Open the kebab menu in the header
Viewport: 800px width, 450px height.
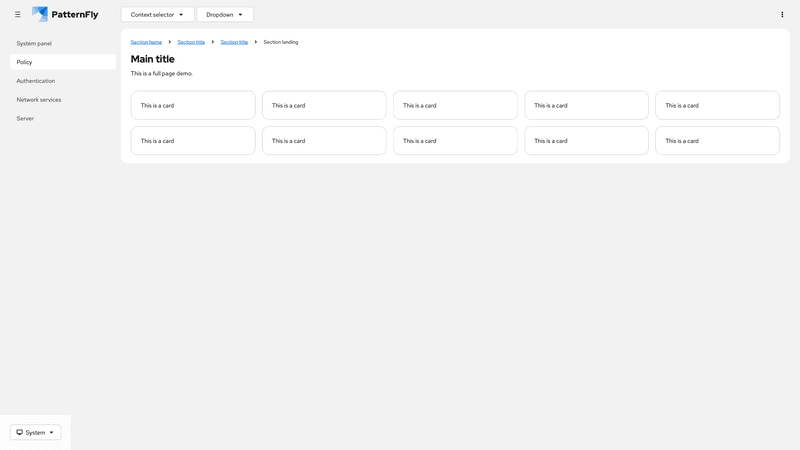pyautogui.click(x=782, y=15)
